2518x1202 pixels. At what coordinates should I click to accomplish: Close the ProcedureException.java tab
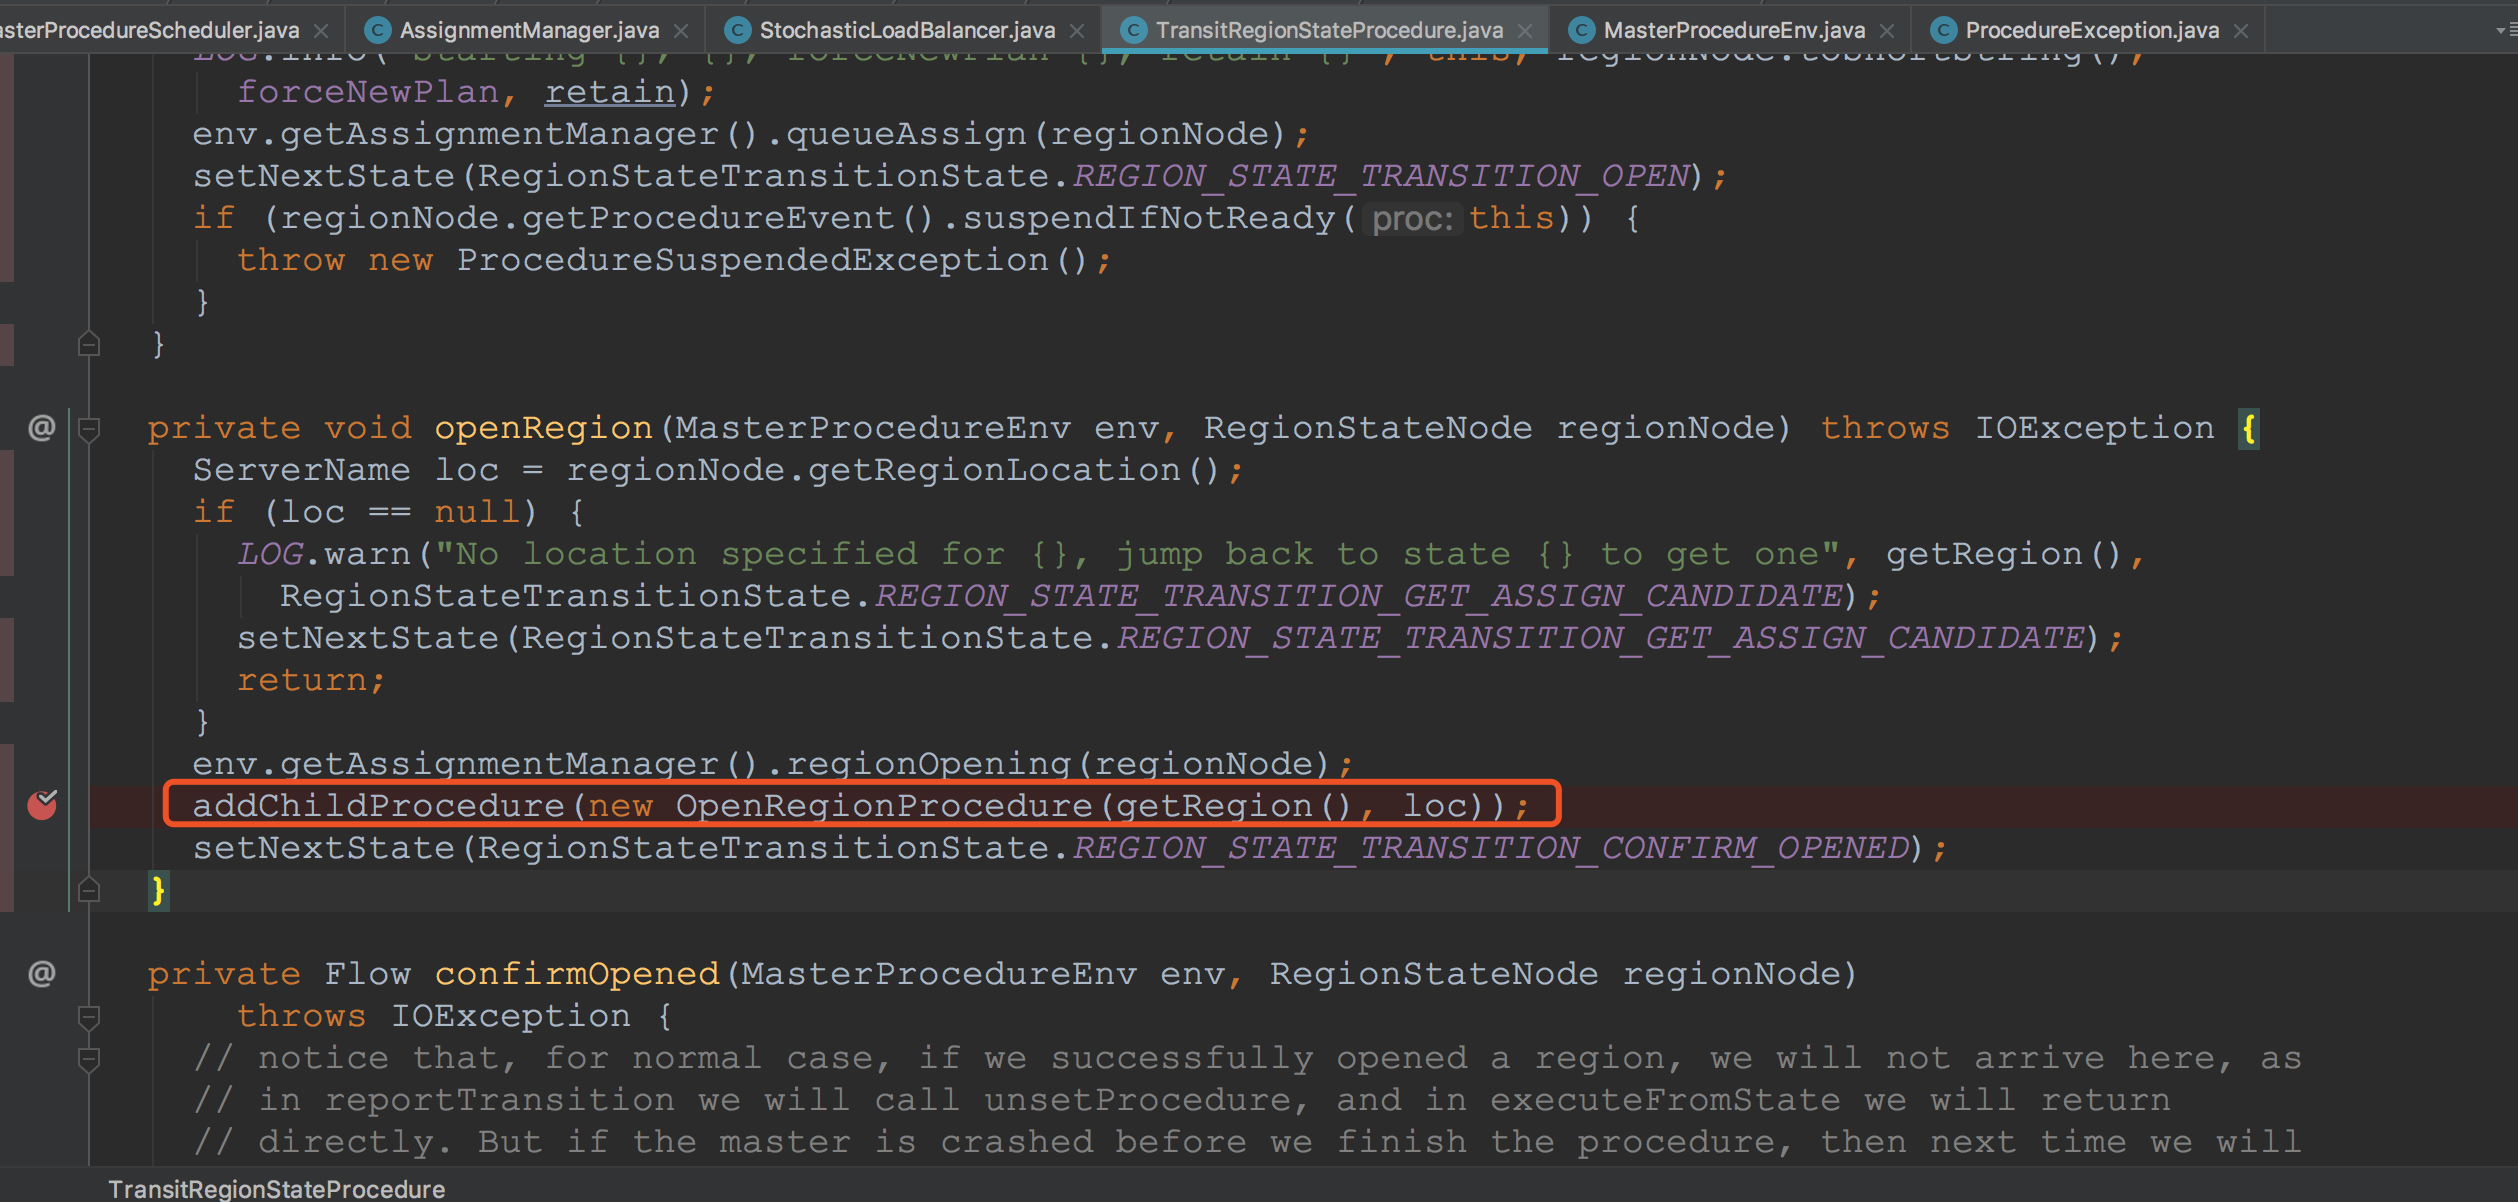pyautogui.click(x=2241, y=31)
